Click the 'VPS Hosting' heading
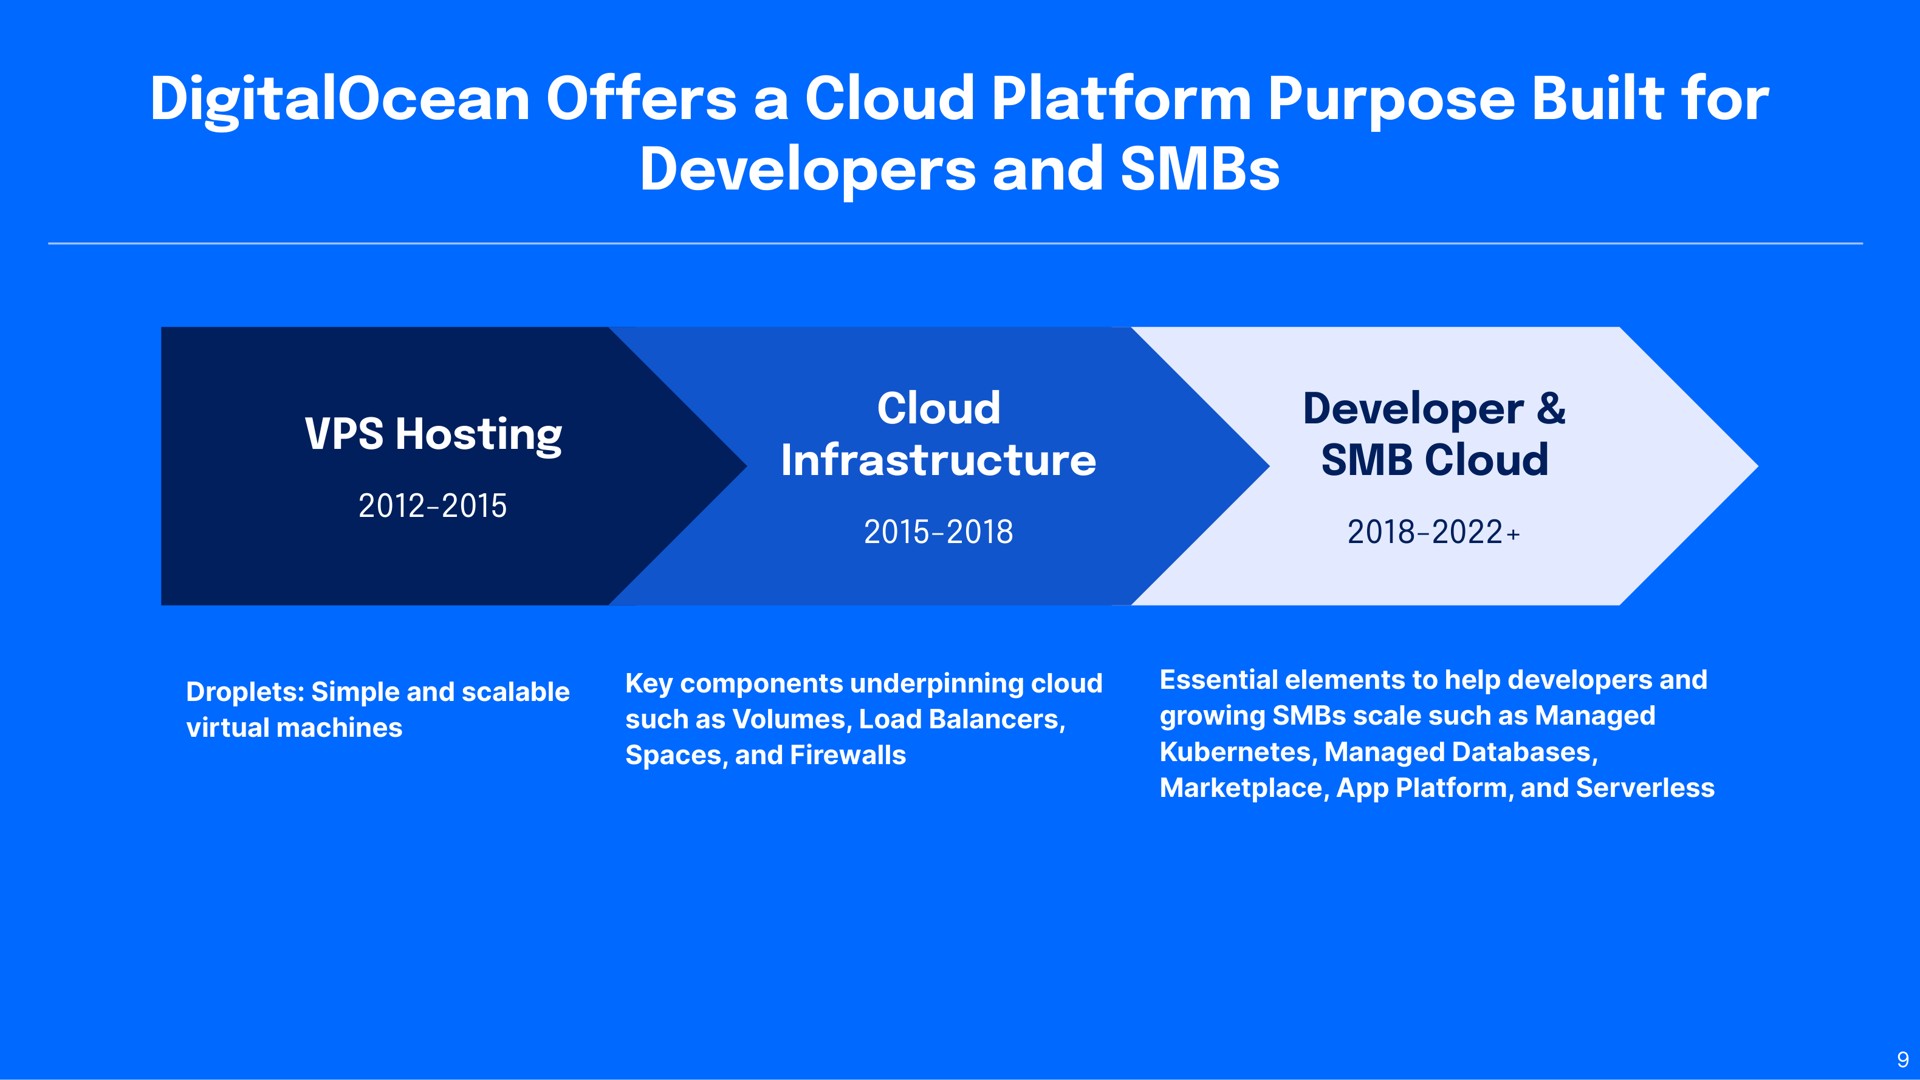 point(433,435)
